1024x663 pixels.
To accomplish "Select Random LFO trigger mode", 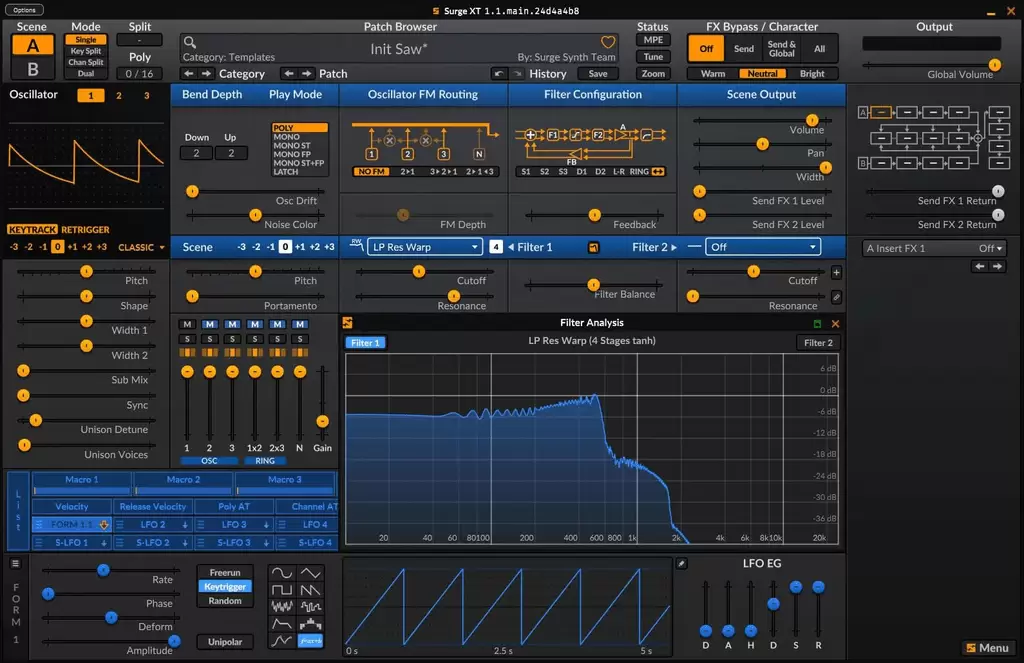I will tap(225, 600).
